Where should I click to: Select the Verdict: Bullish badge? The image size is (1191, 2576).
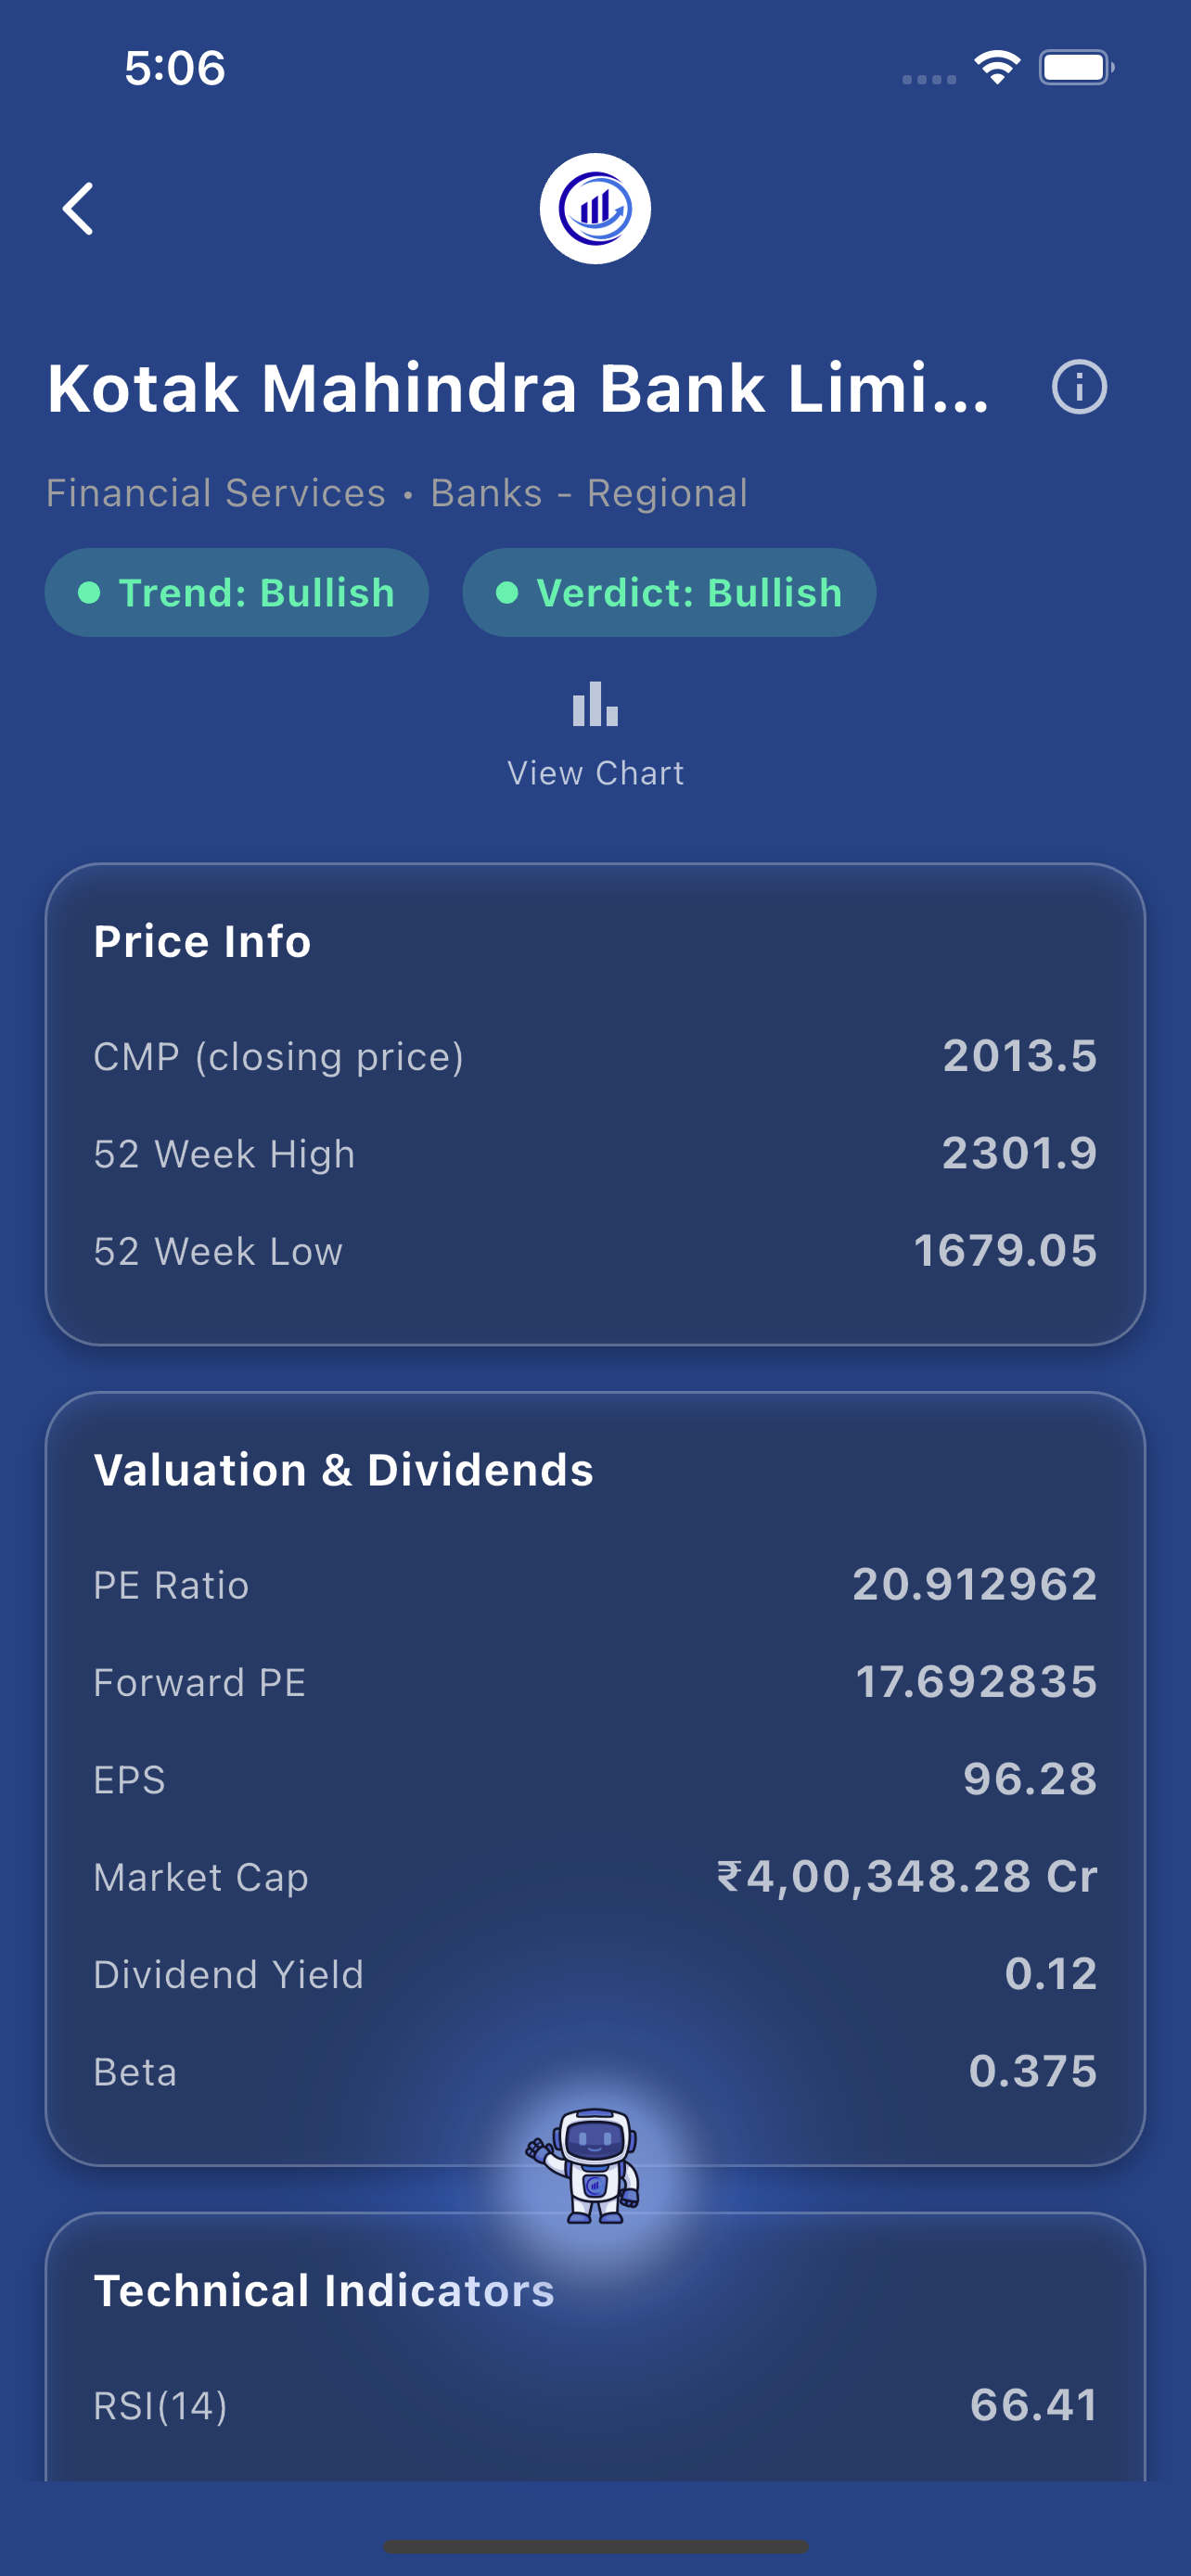tap(669, 593)
